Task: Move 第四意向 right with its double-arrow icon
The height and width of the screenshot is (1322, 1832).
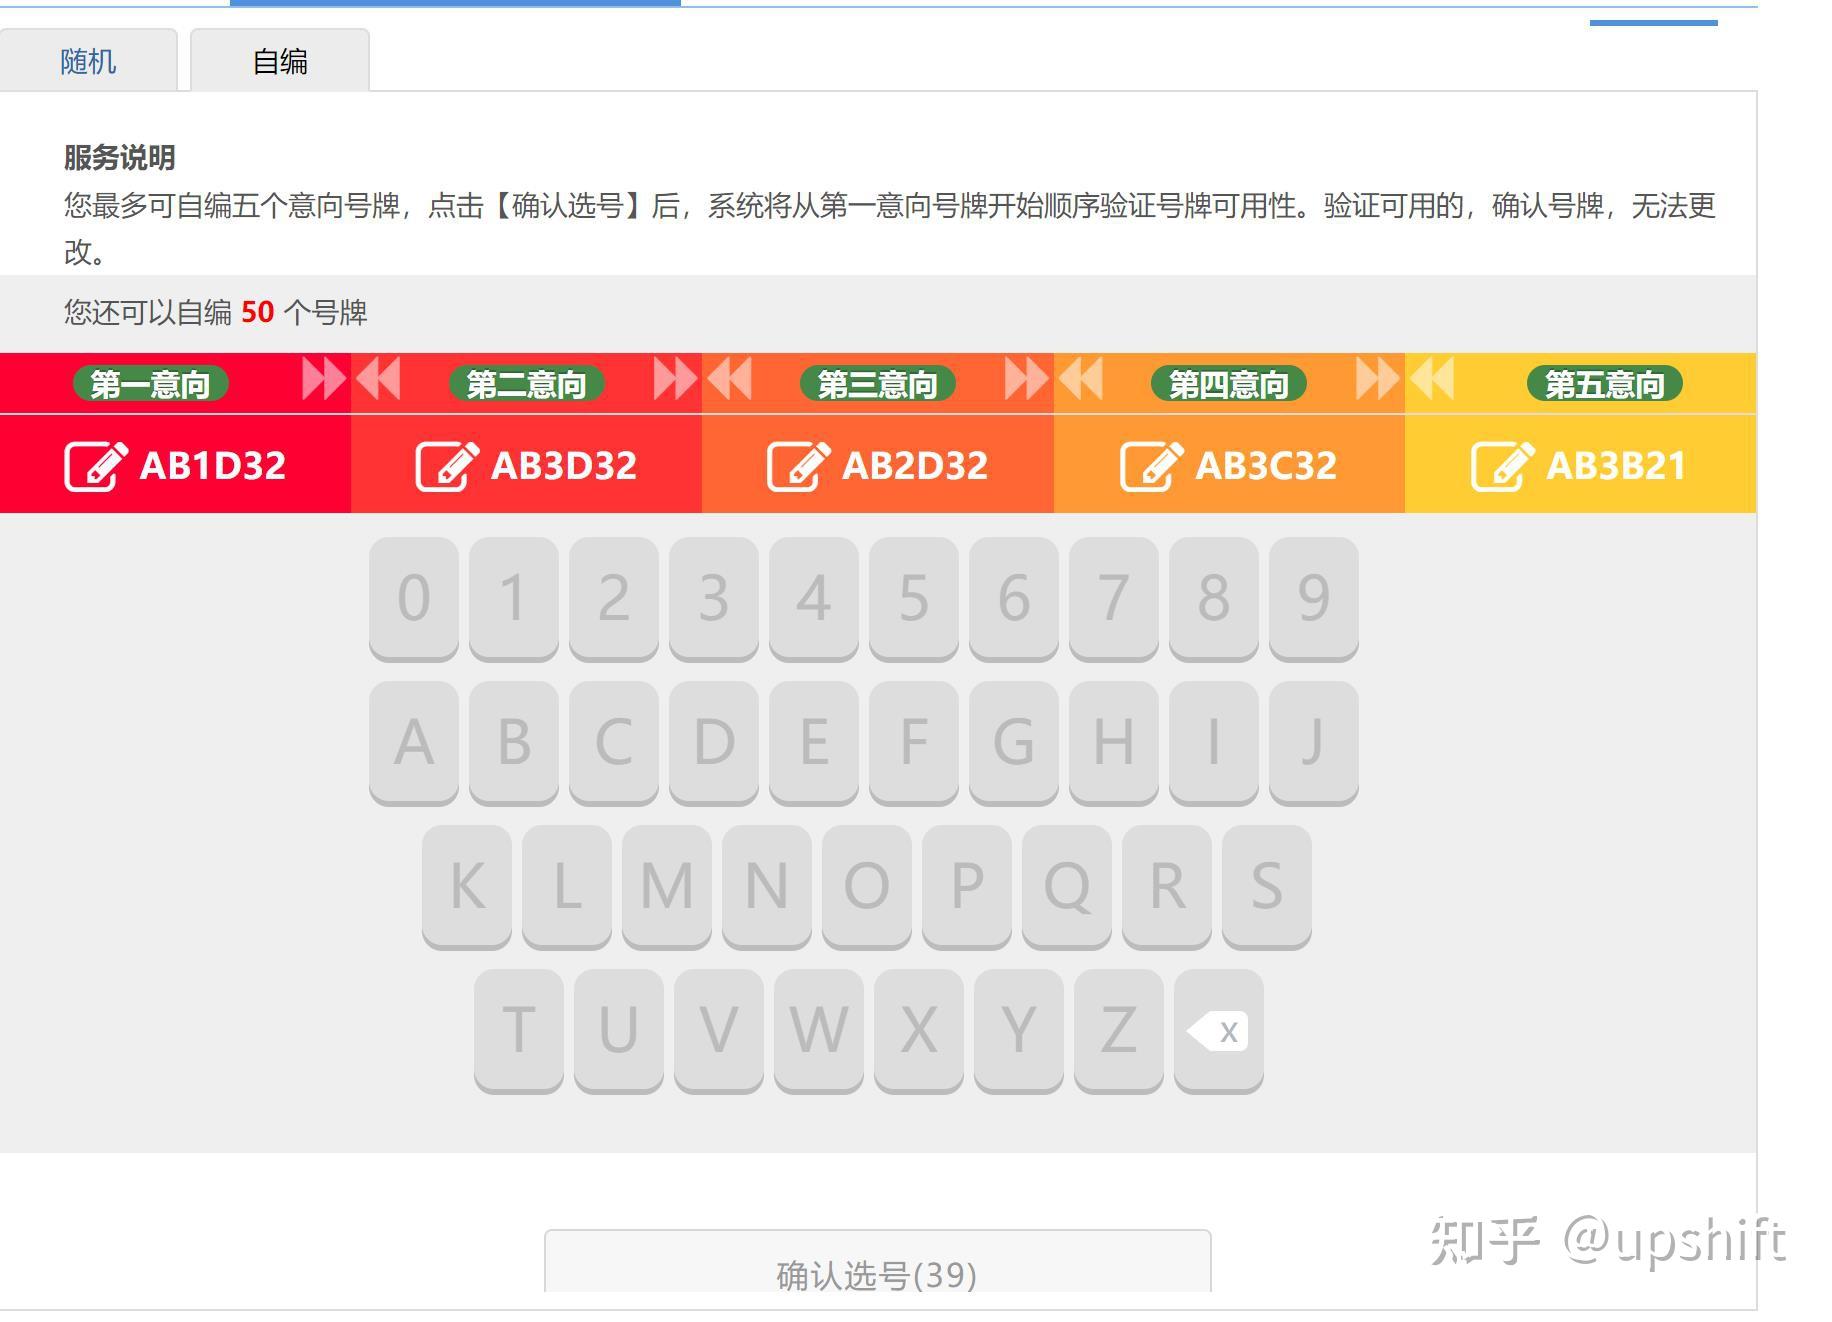Action: click(x=1377, y=380)
